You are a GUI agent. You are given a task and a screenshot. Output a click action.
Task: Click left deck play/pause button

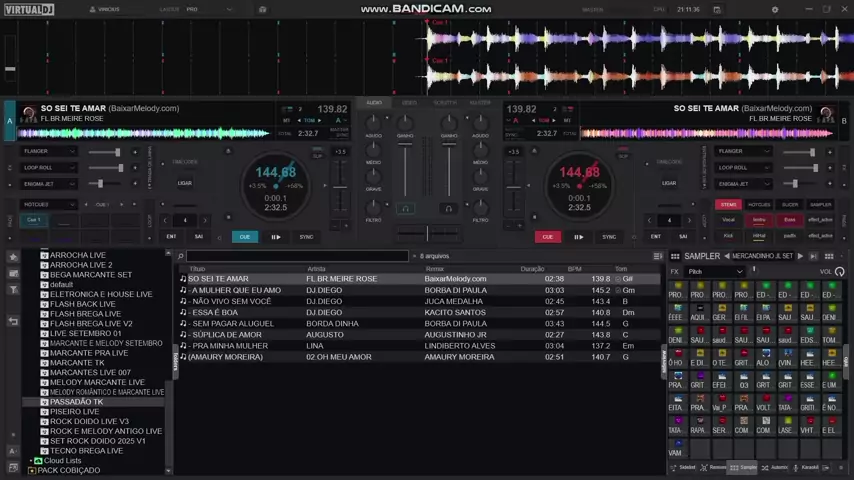(x=276, y=237)
